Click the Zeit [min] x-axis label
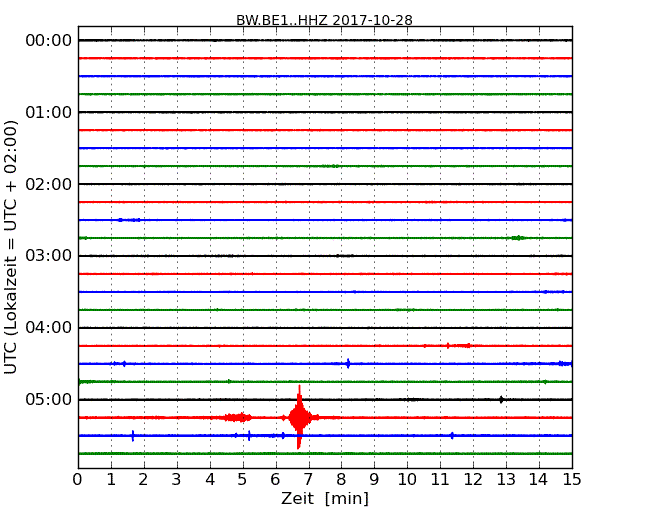Screen dimensions: 650x520 click(x=325, y=498)
